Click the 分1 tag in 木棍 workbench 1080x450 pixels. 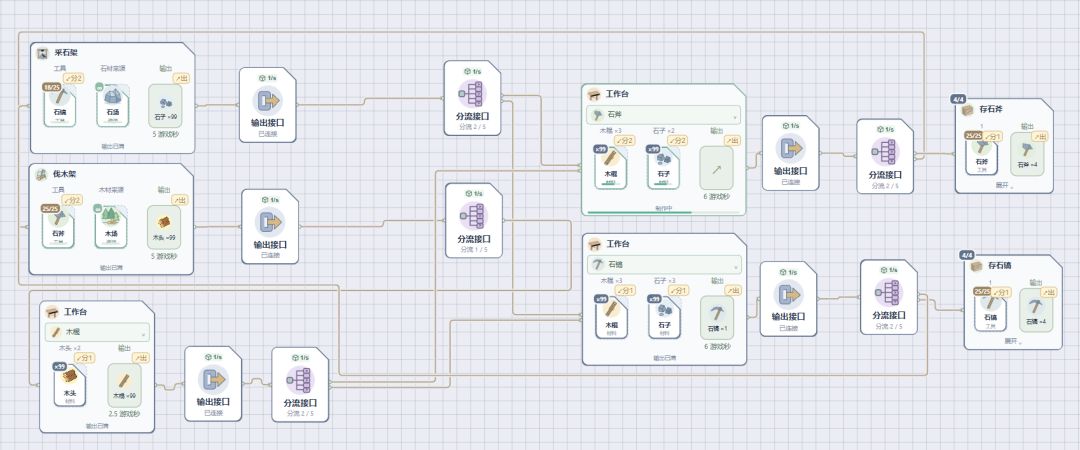[x=84, y=358]
